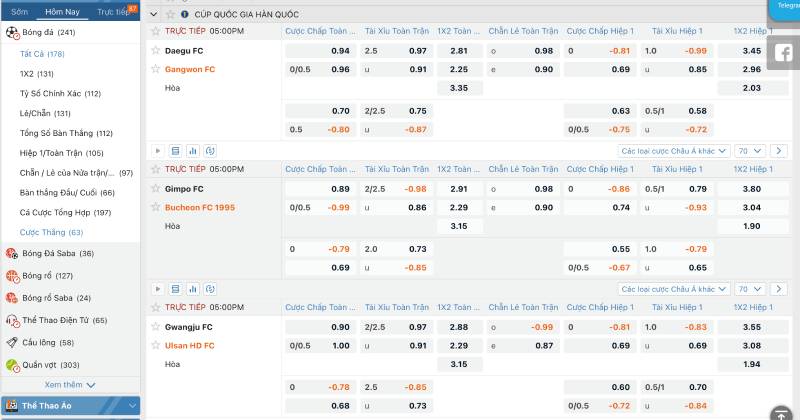Bet draw odds 3.35 for Daegu match

coord(459,88)
